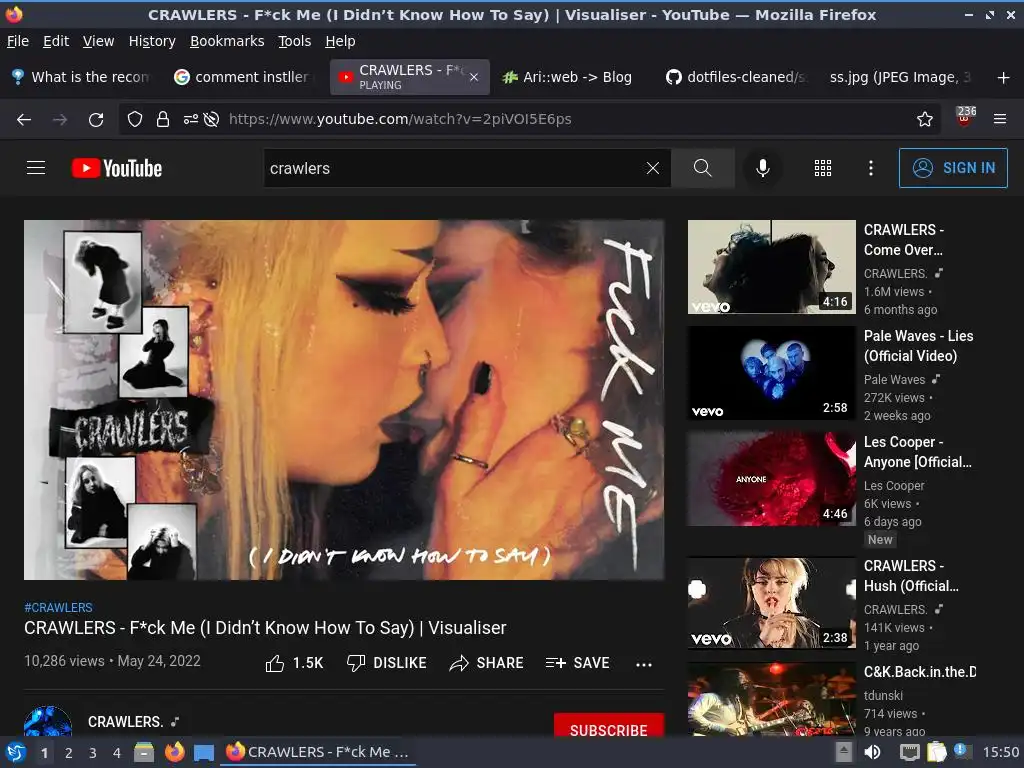Open the volume icon in the system tray
The image size is (1024, 768).
(x=872, y=752)
